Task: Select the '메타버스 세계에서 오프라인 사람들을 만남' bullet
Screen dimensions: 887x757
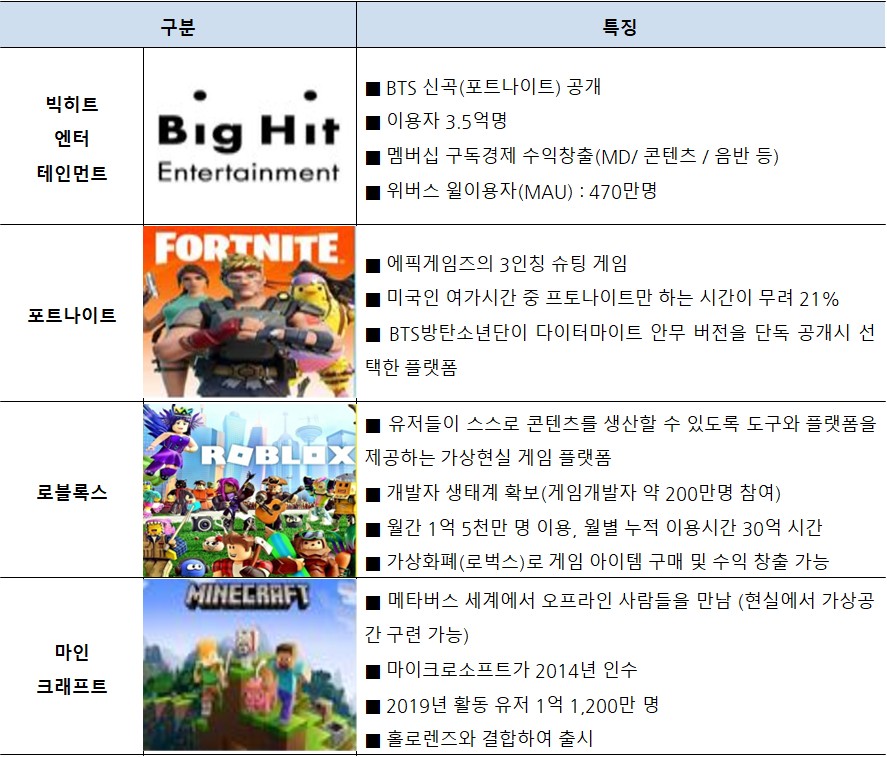Action: pyautogui.click(x=620, y=617)
